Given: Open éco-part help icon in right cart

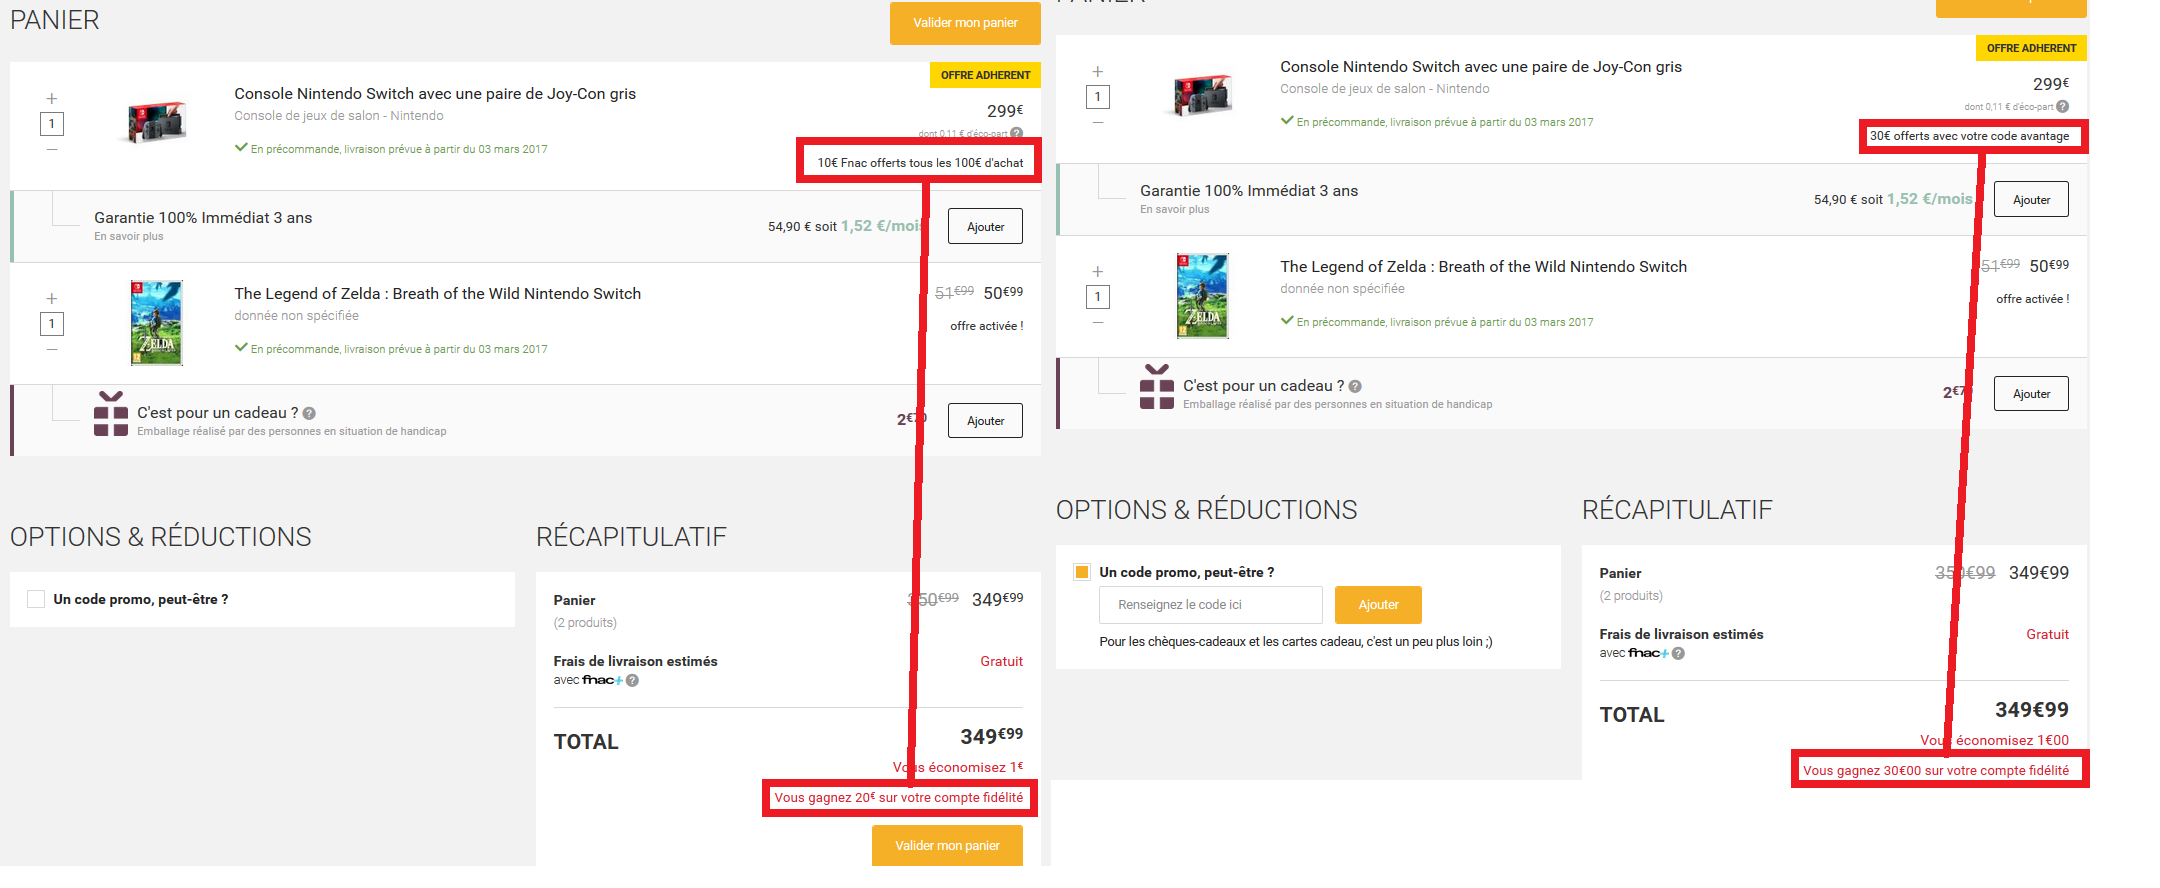Looking at the screenshot, I should click(x=2062, y=106).
